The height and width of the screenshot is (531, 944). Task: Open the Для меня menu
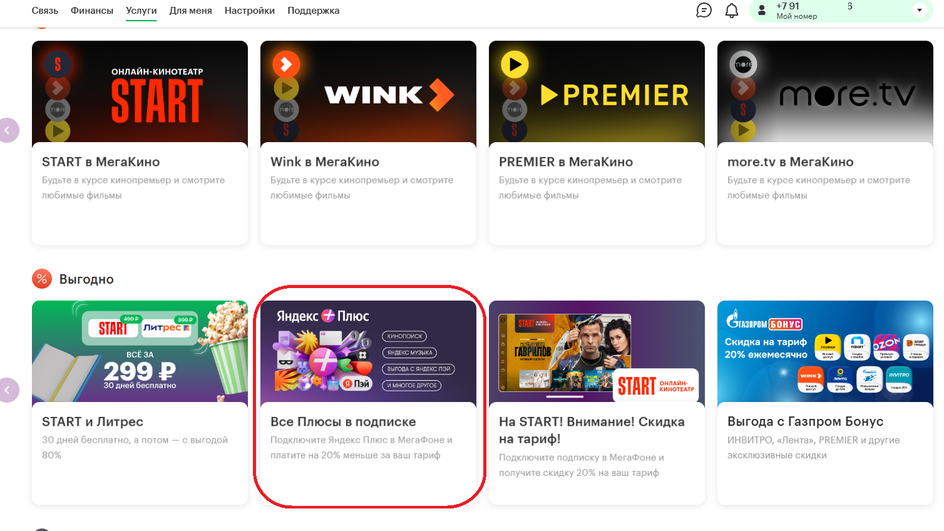click(190, 10)
